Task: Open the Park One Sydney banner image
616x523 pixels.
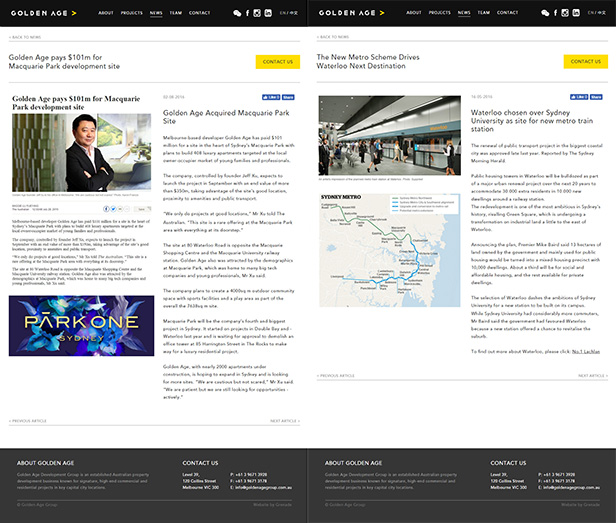Action: (x=81, y=326)
